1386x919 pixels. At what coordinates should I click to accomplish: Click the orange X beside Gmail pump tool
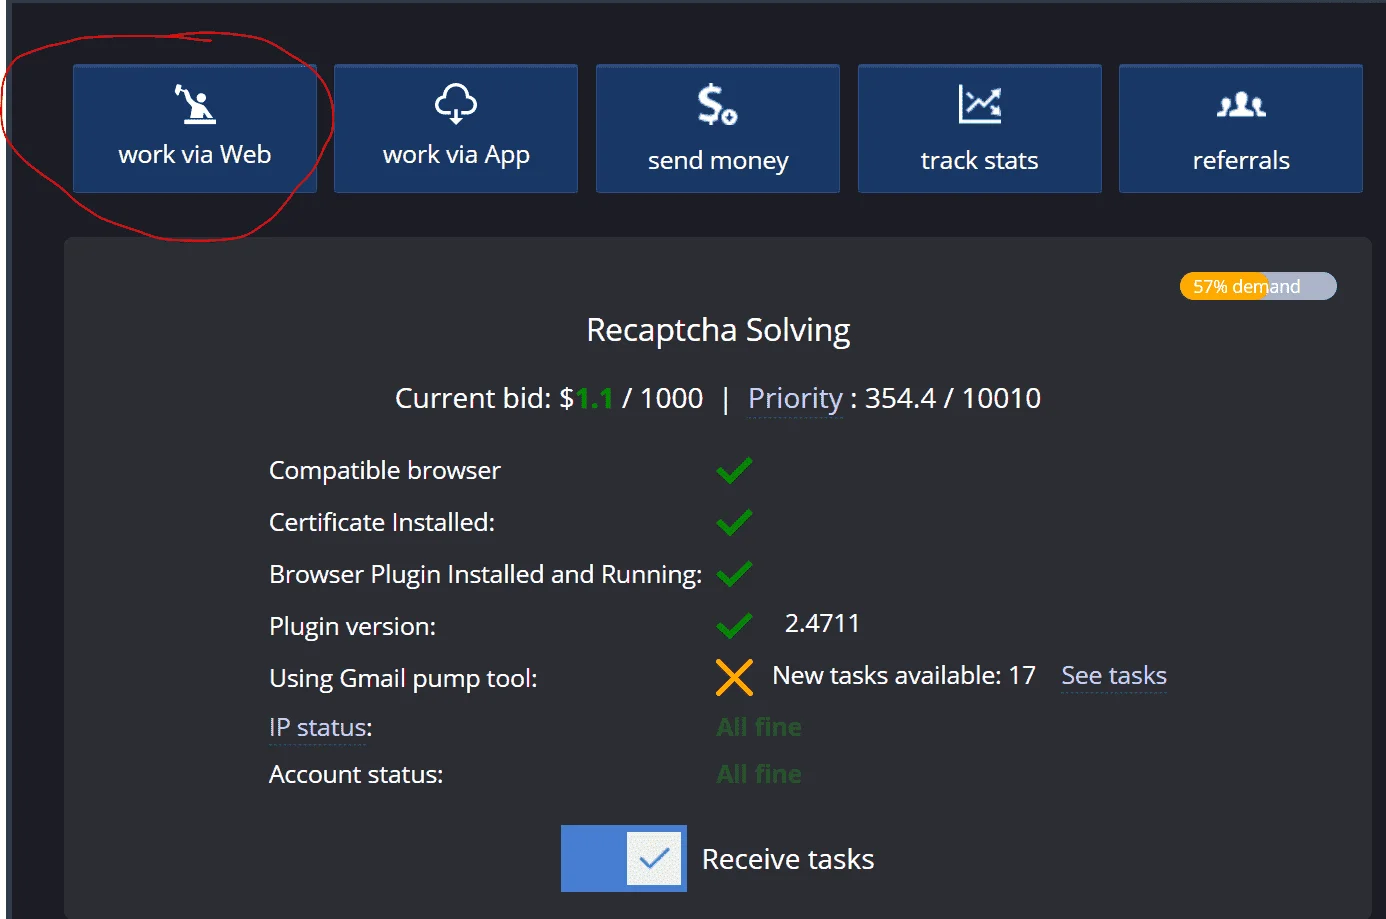coord(734,677)
